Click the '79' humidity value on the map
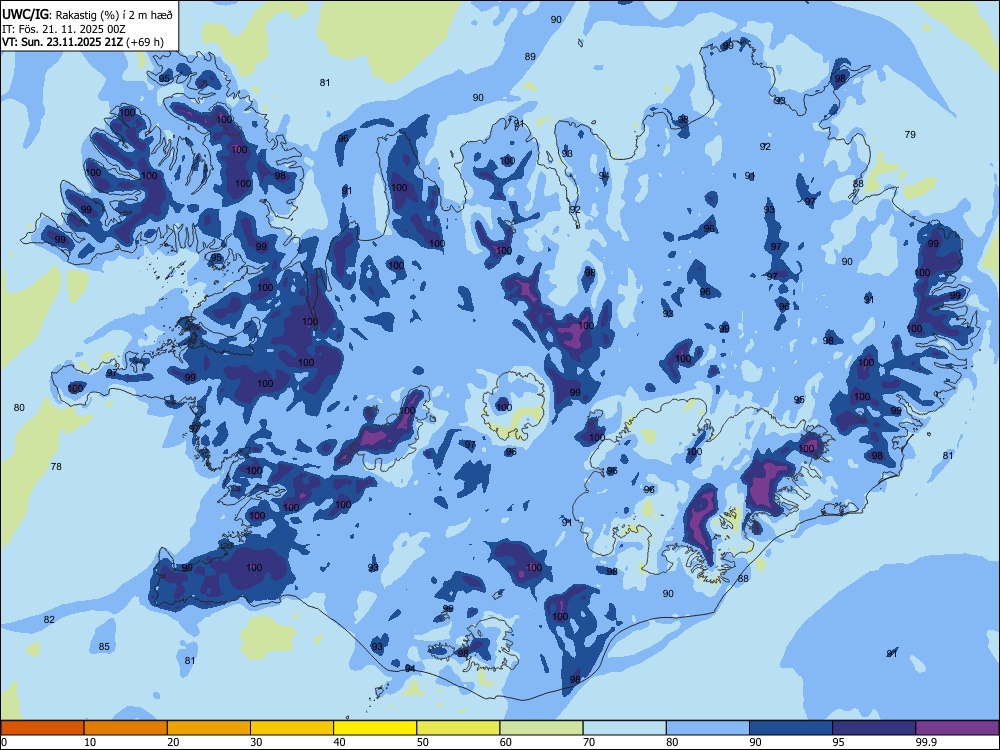Screen dimensions: 1000x750 910,135
